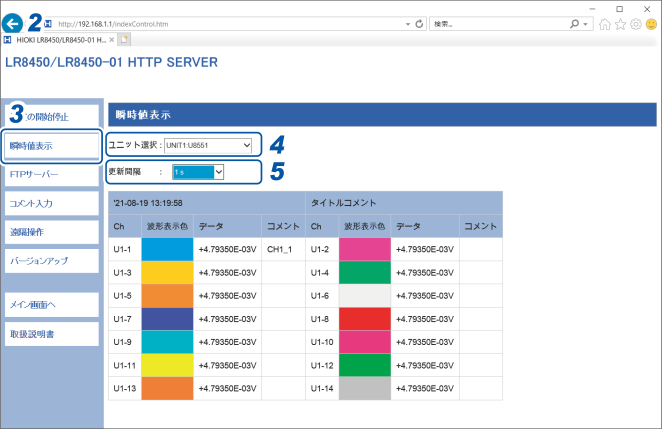Click U1-9 cyan waveform color swatch
The image size is (662, 429).
[167, 342]
